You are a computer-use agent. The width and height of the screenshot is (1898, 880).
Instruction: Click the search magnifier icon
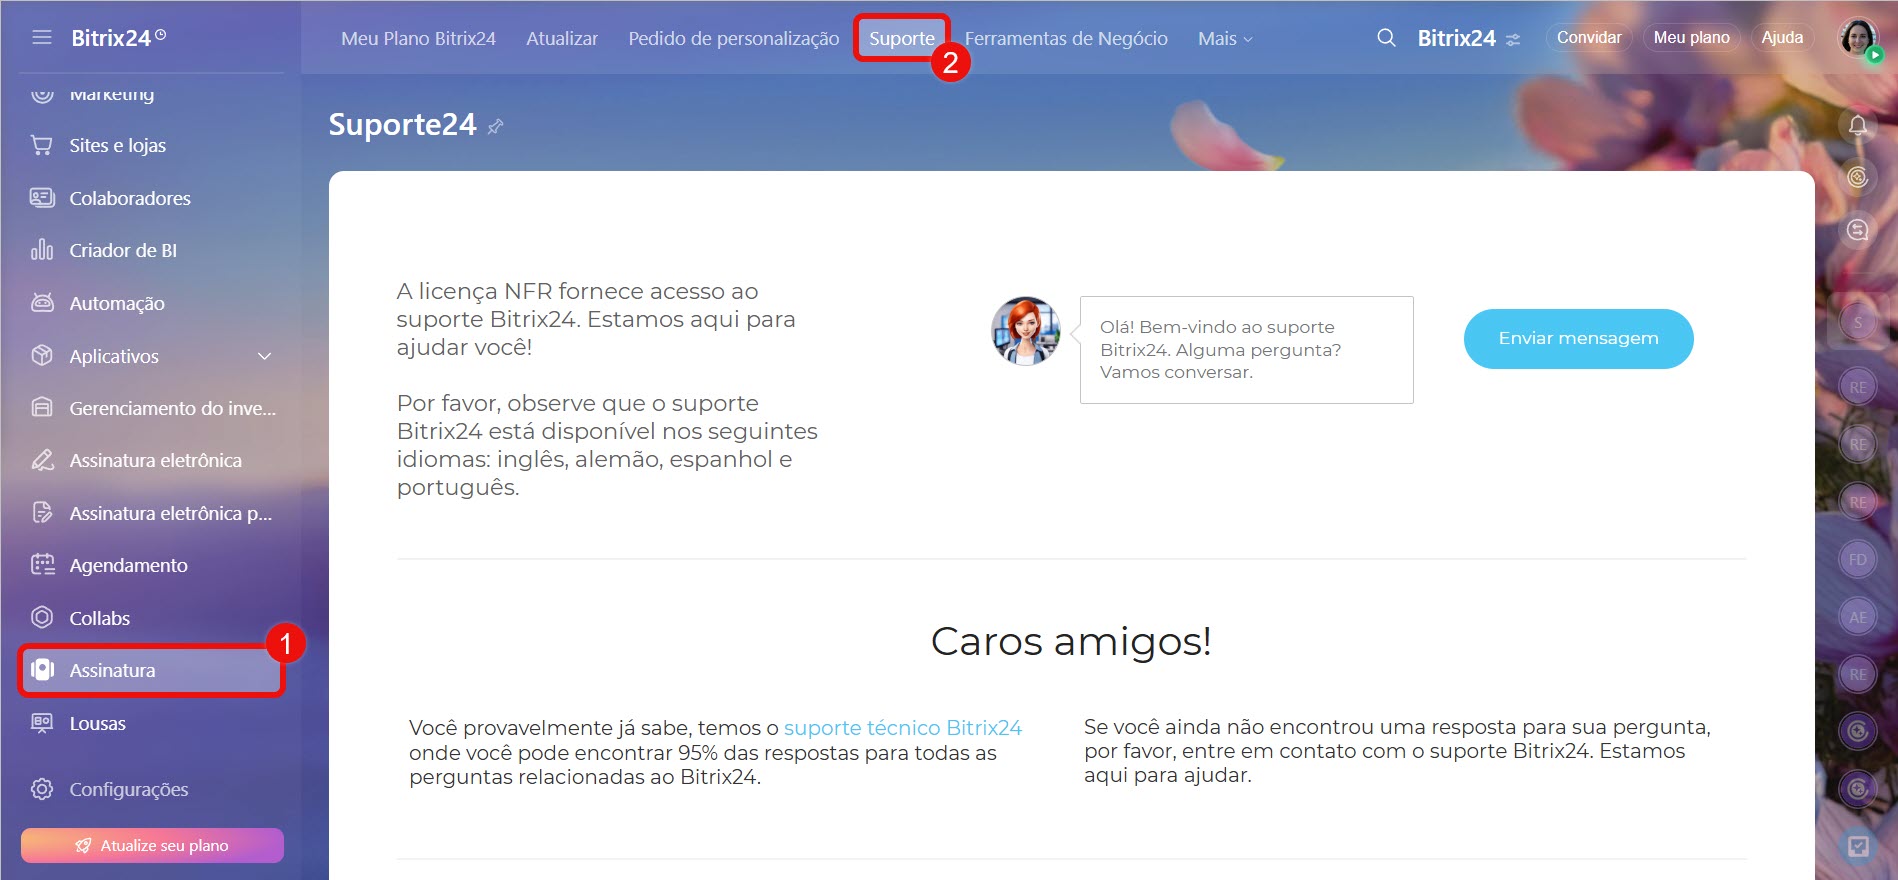click(1386, 38)
